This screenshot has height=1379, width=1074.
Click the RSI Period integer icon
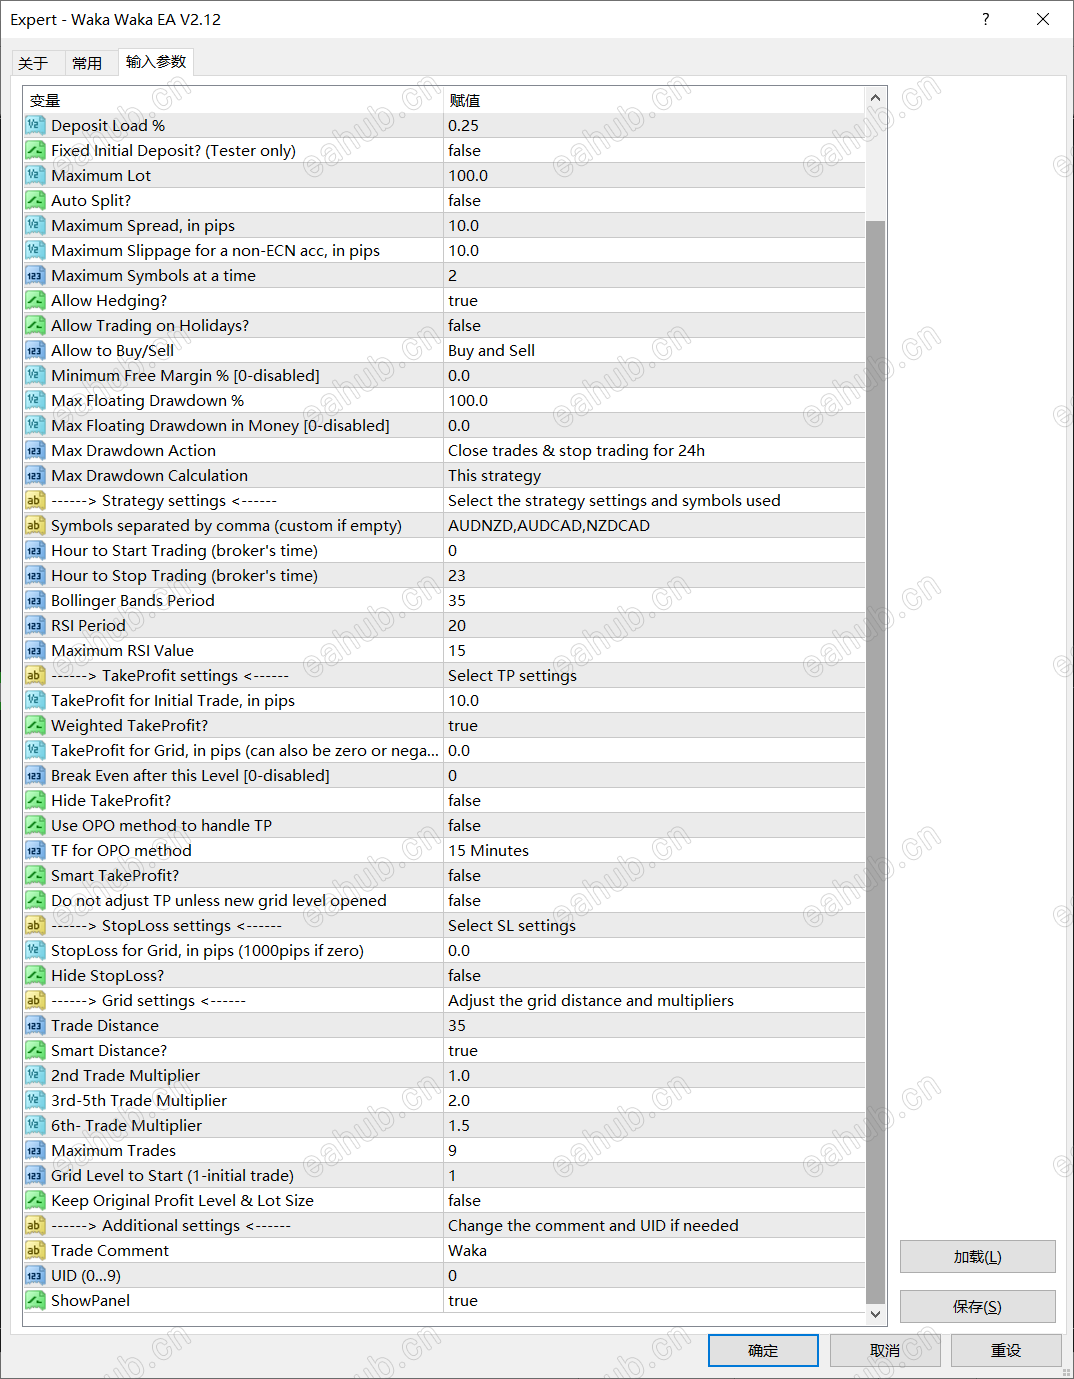[x=35, y=625]
